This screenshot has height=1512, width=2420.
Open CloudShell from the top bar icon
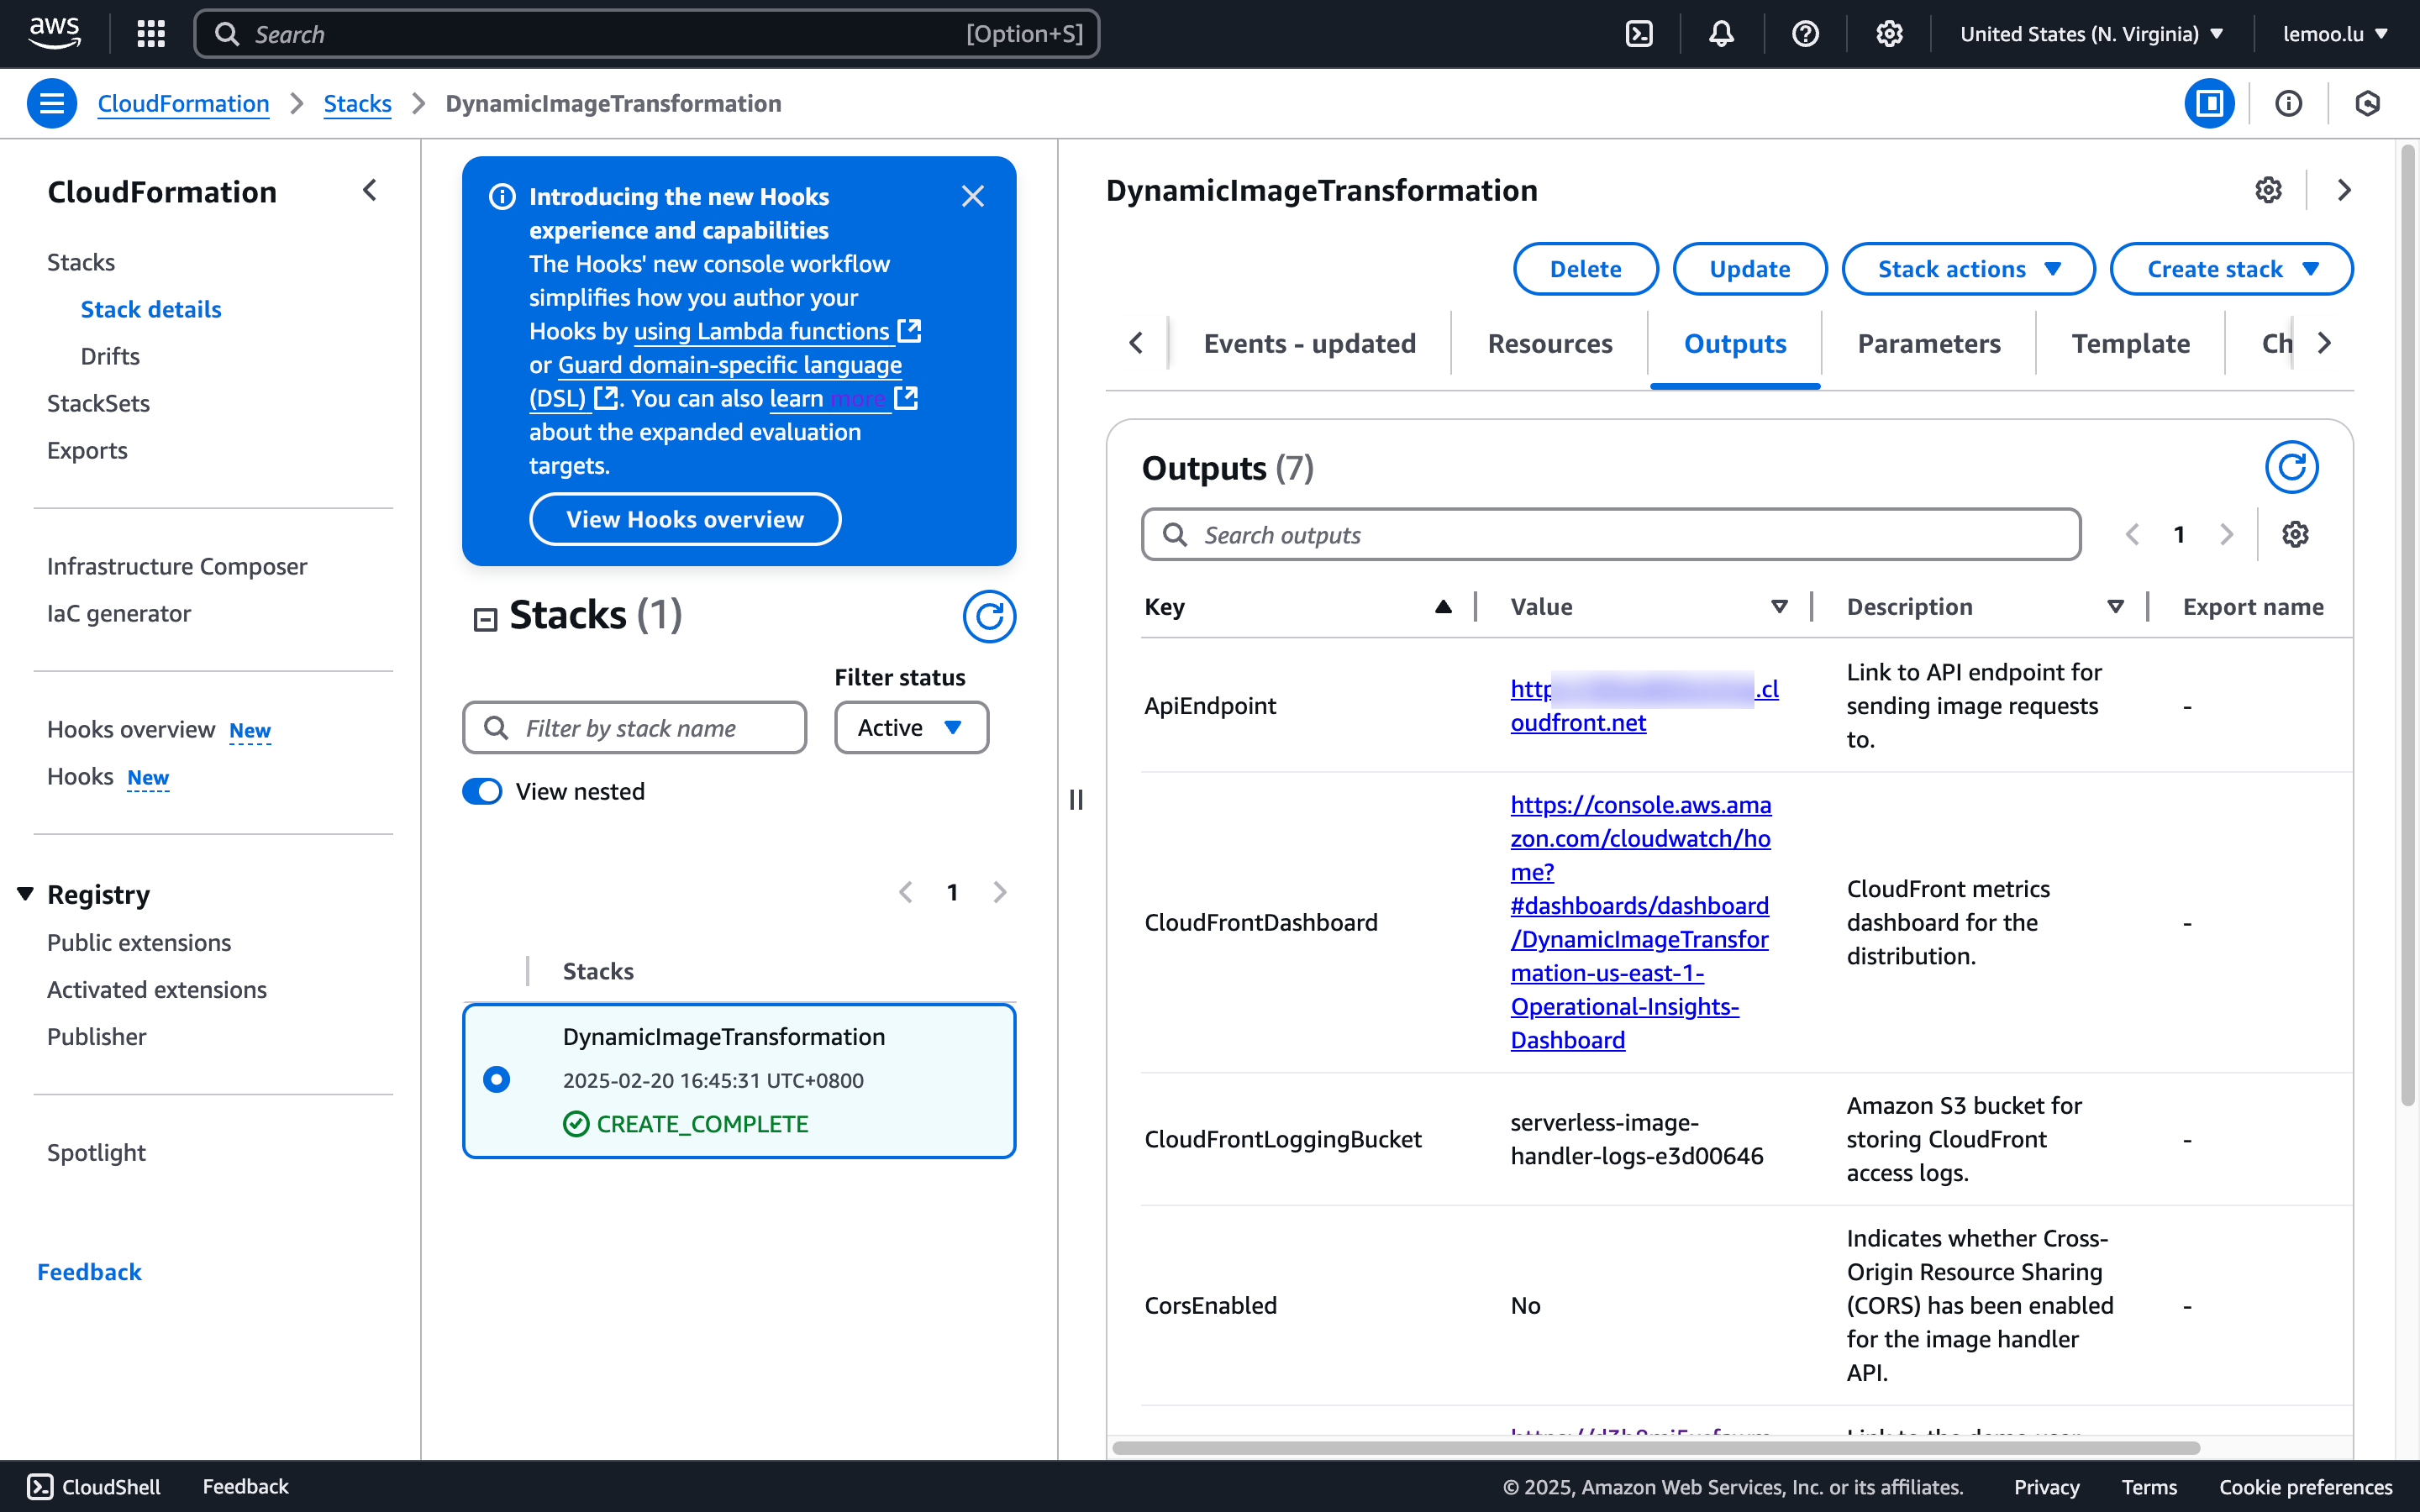tap(1639, 34)
